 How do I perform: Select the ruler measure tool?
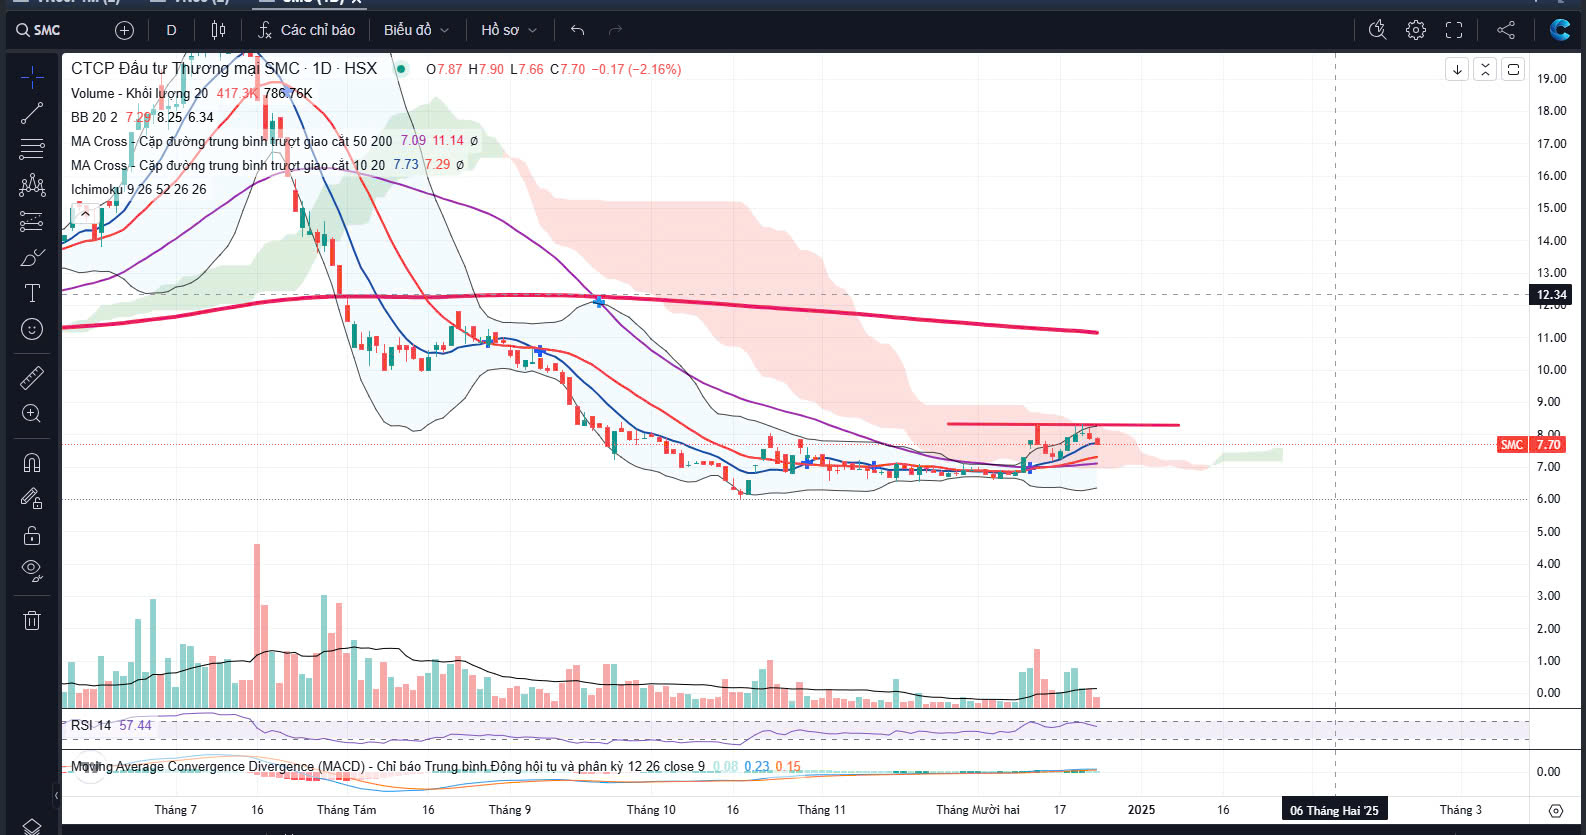[x=32, y=377]
